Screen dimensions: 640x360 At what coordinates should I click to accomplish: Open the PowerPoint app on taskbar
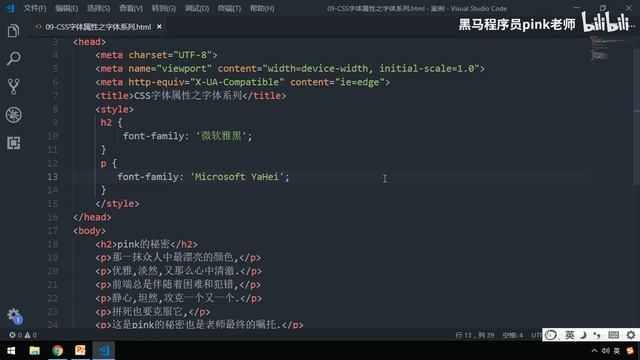pyautogui.click(x=80, y=351)
